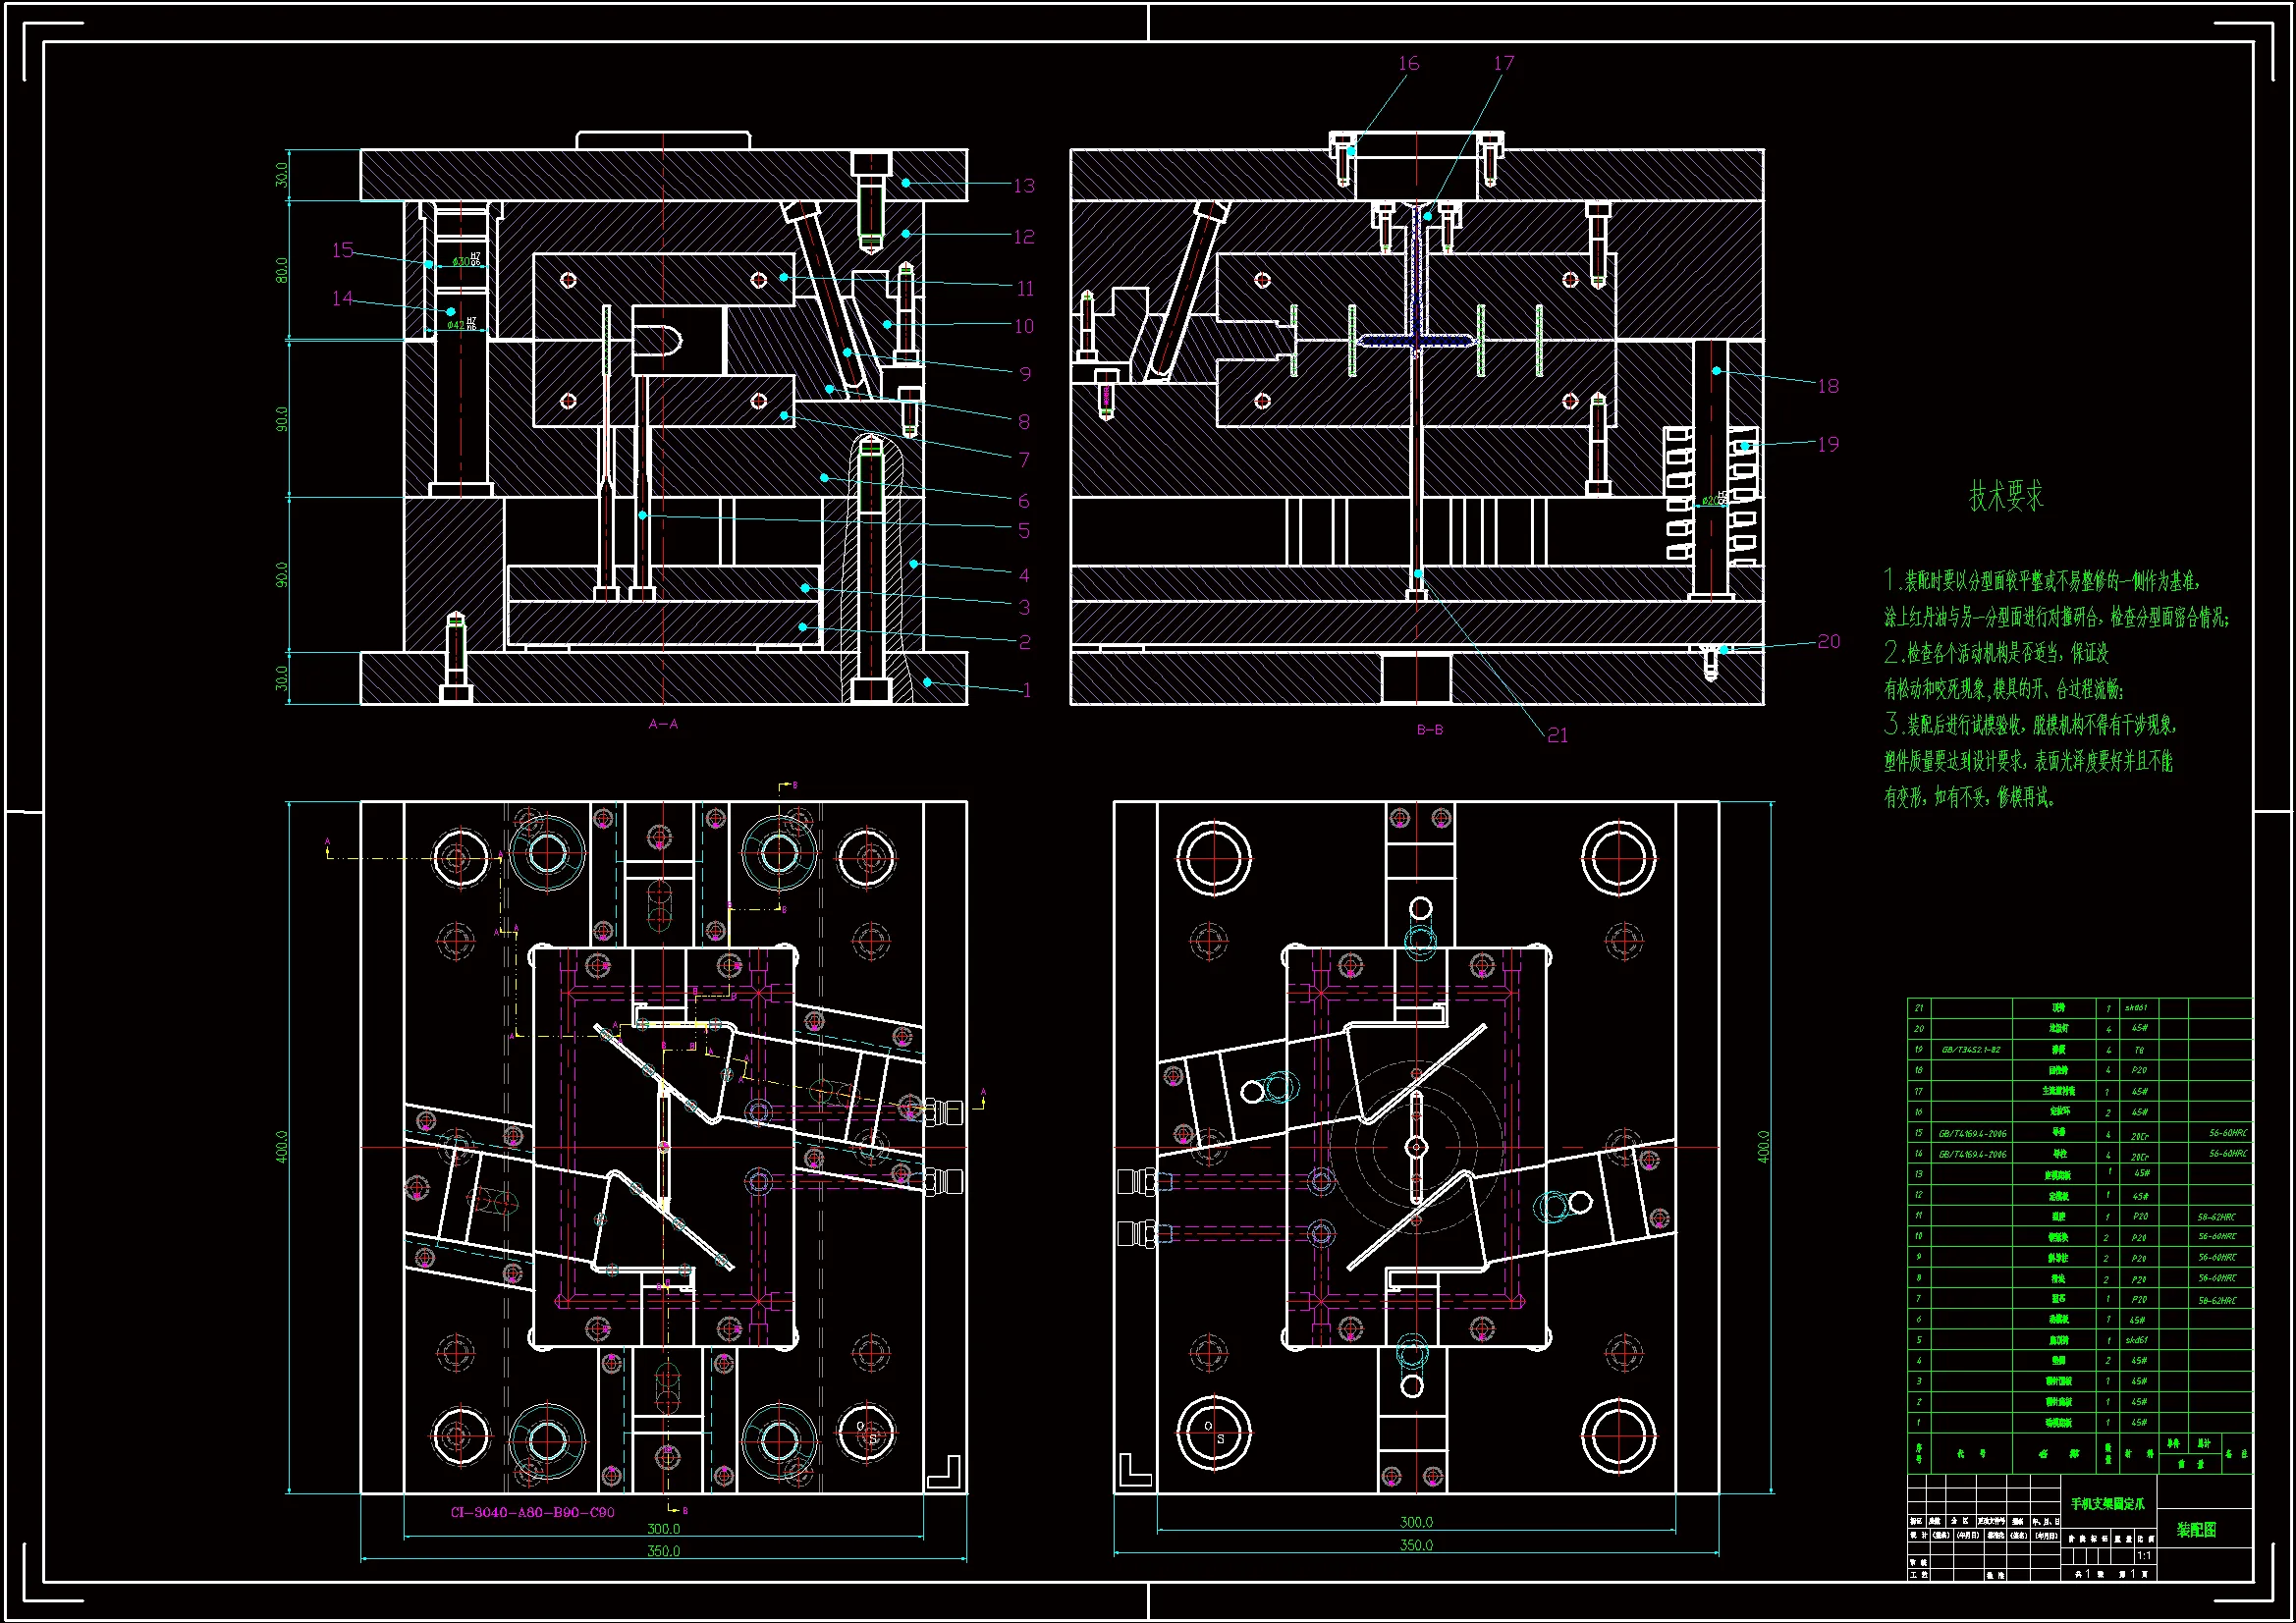The height and width of the screenshot is (1623, 2296).
Task: Click GB/T3452.1-82 in the parts list
Action: click(x=1970, y=1050)
